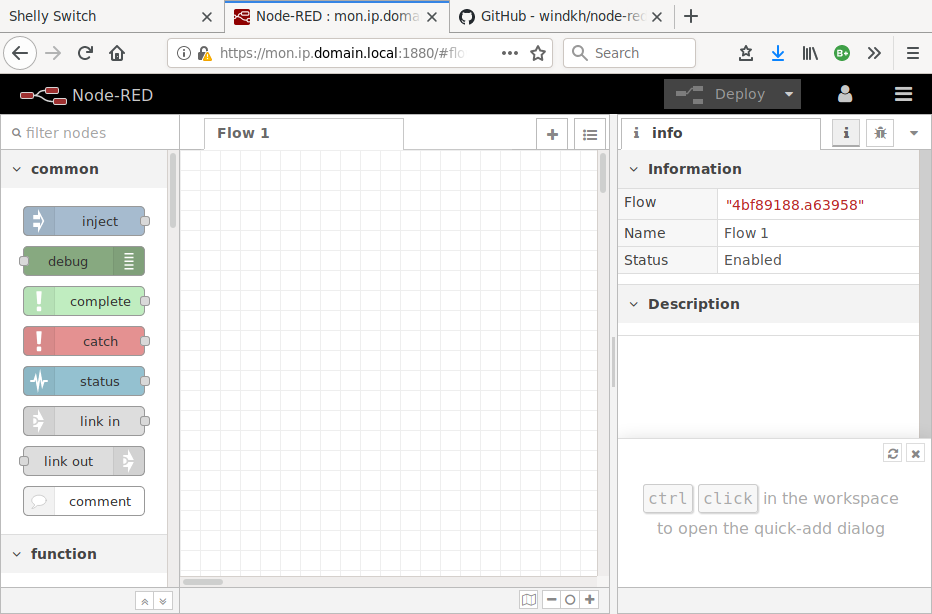Click the palette vertical scrollbar
The image size is (932, 614).
point(173,190)
